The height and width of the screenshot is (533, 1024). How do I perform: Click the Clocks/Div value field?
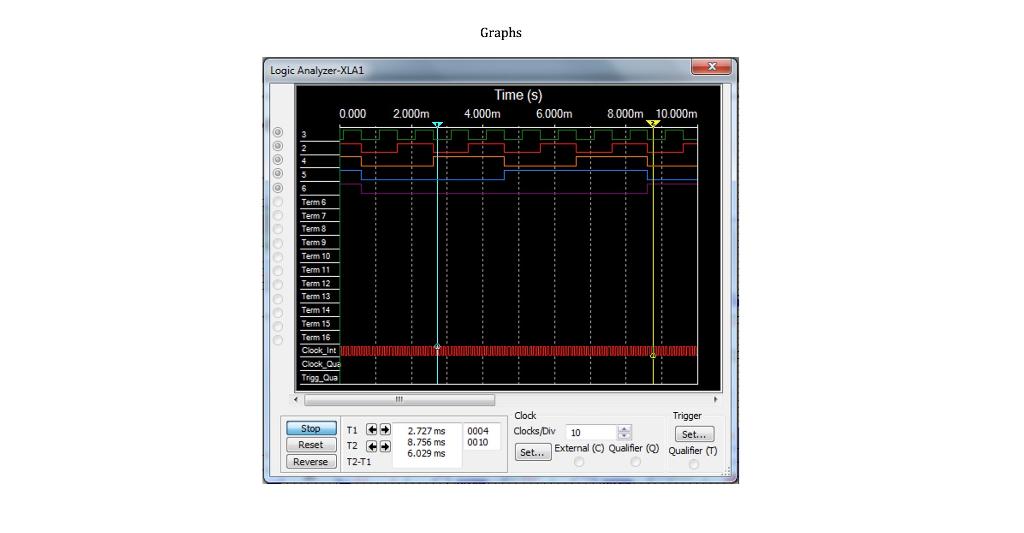(591, 432)
